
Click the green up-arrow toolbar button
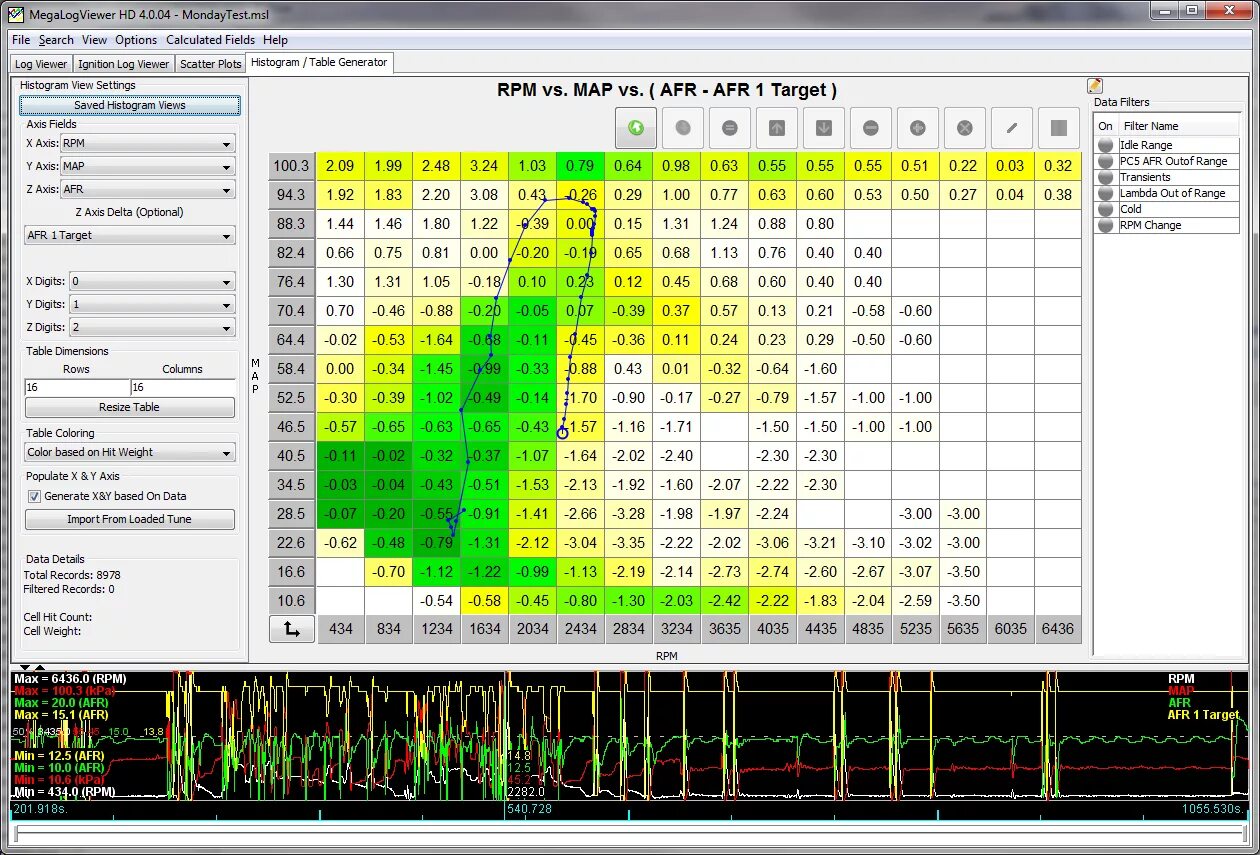635,128
